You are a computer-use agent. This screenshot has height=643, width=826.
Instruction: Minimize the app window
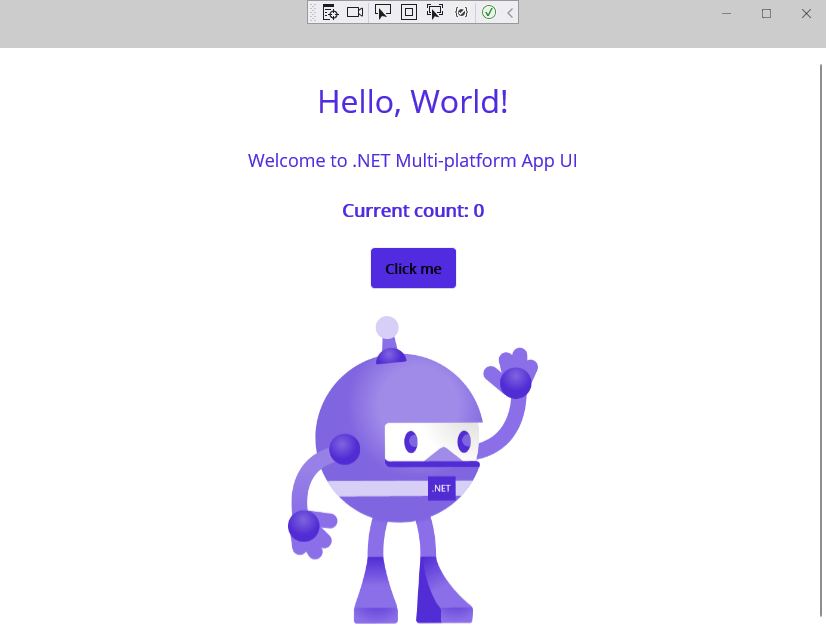click(727, 13)
